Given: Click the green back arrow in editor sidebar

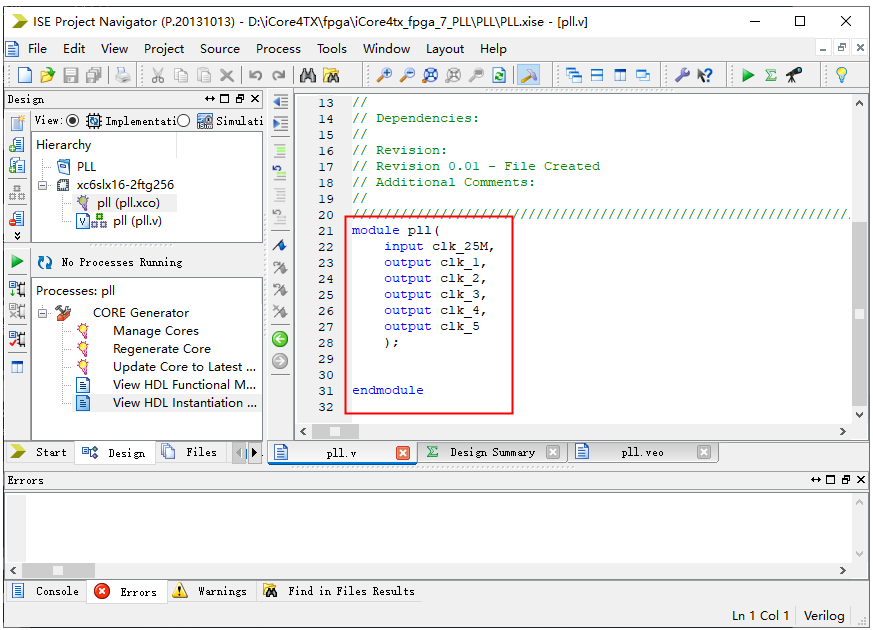Looking at the screenshot, I should (x=280, y=339).
